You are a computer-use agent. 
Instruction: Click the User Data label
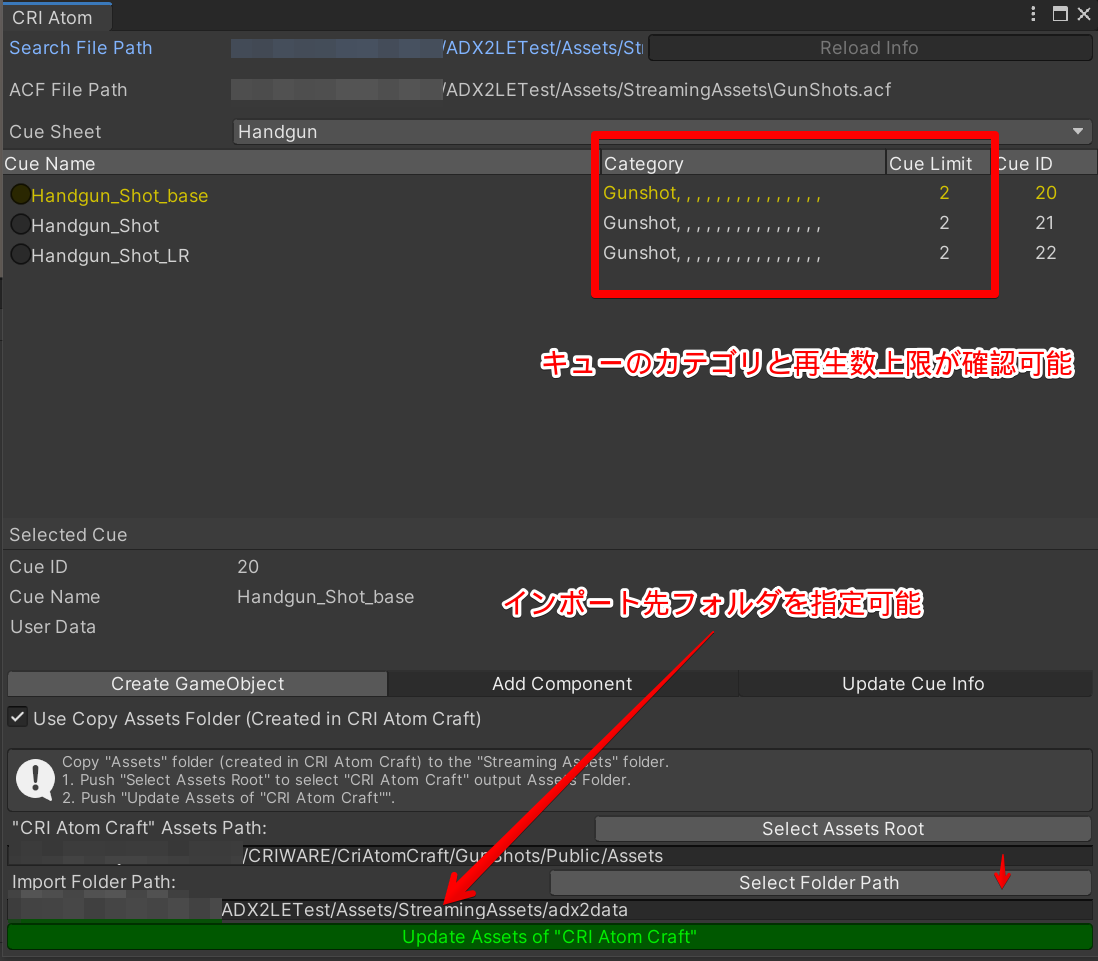coord(53,627)
